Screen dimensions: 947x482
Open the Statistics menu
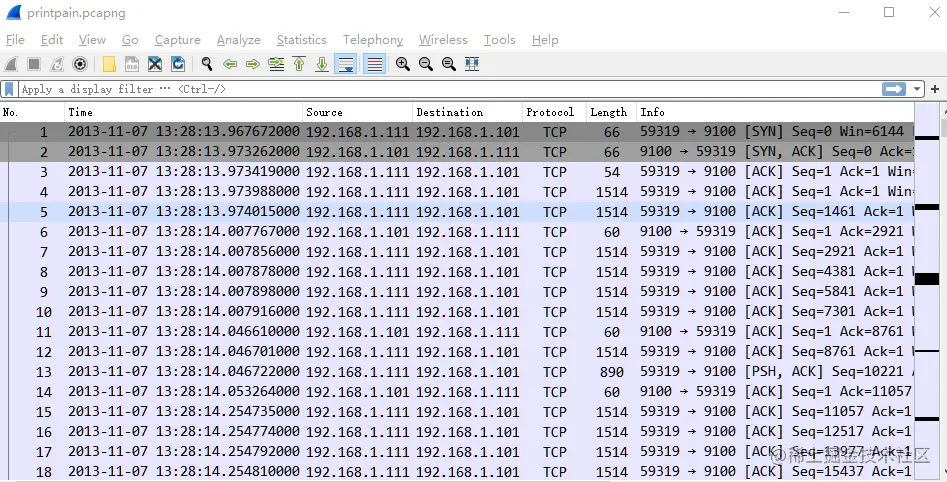pos(301,40)
